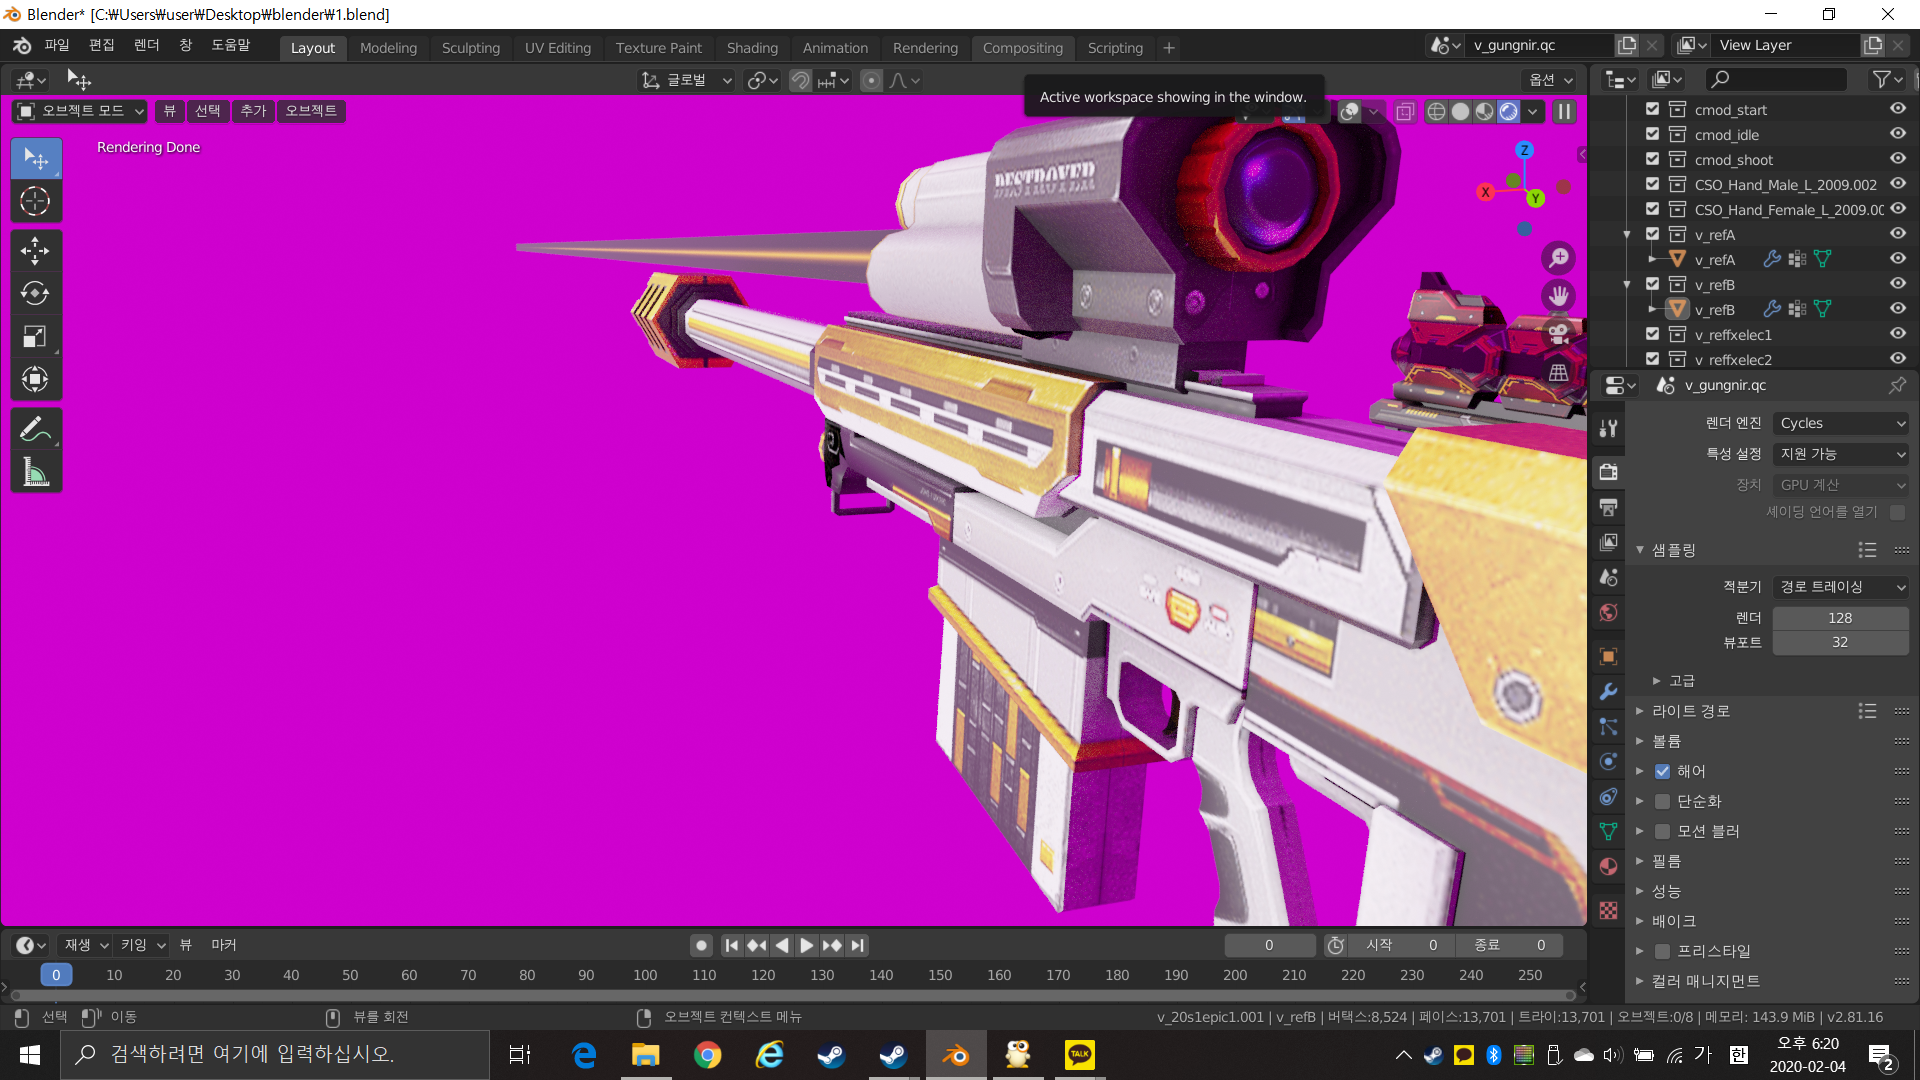Hide v_reffxelec1 collection via eye icon

point(1897,334)
